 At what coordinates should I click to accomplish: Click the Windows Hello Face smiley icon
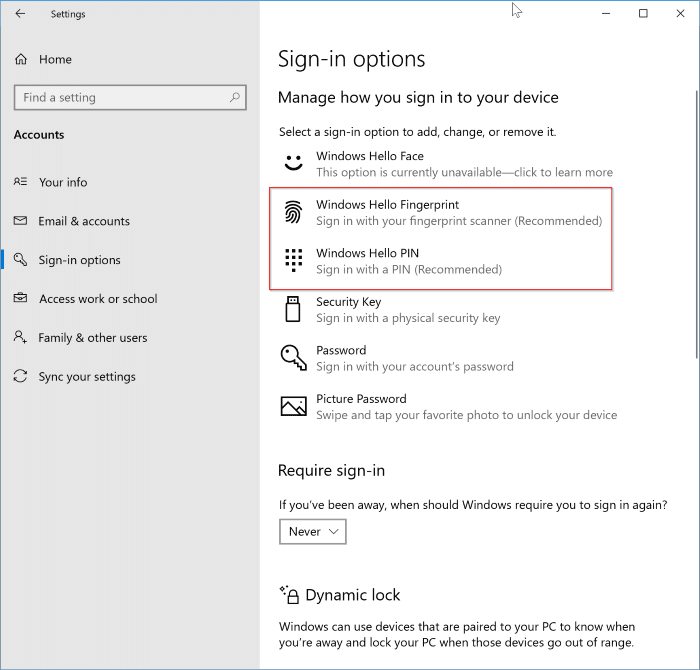[x=293, y=162]
